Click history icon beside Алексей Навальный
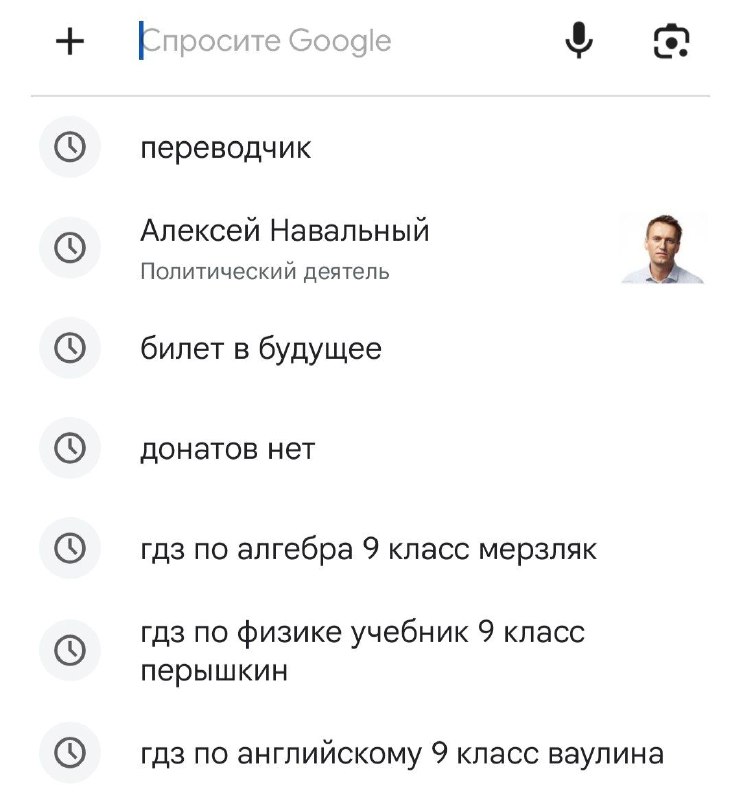741x800 pixels. tap(70, 247)
